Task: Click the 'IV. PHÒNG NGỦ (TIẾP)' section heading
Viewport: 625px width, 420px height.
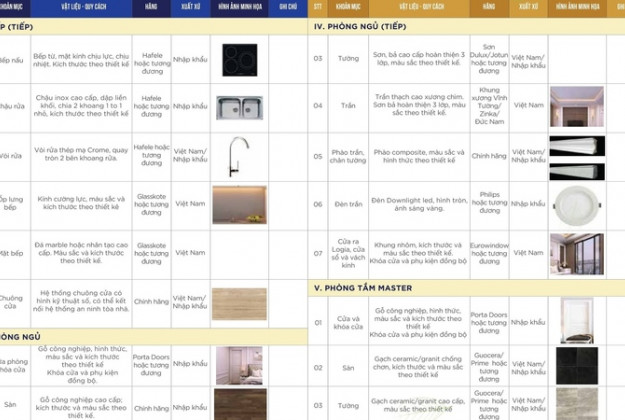Action: (x=360, y=27)
